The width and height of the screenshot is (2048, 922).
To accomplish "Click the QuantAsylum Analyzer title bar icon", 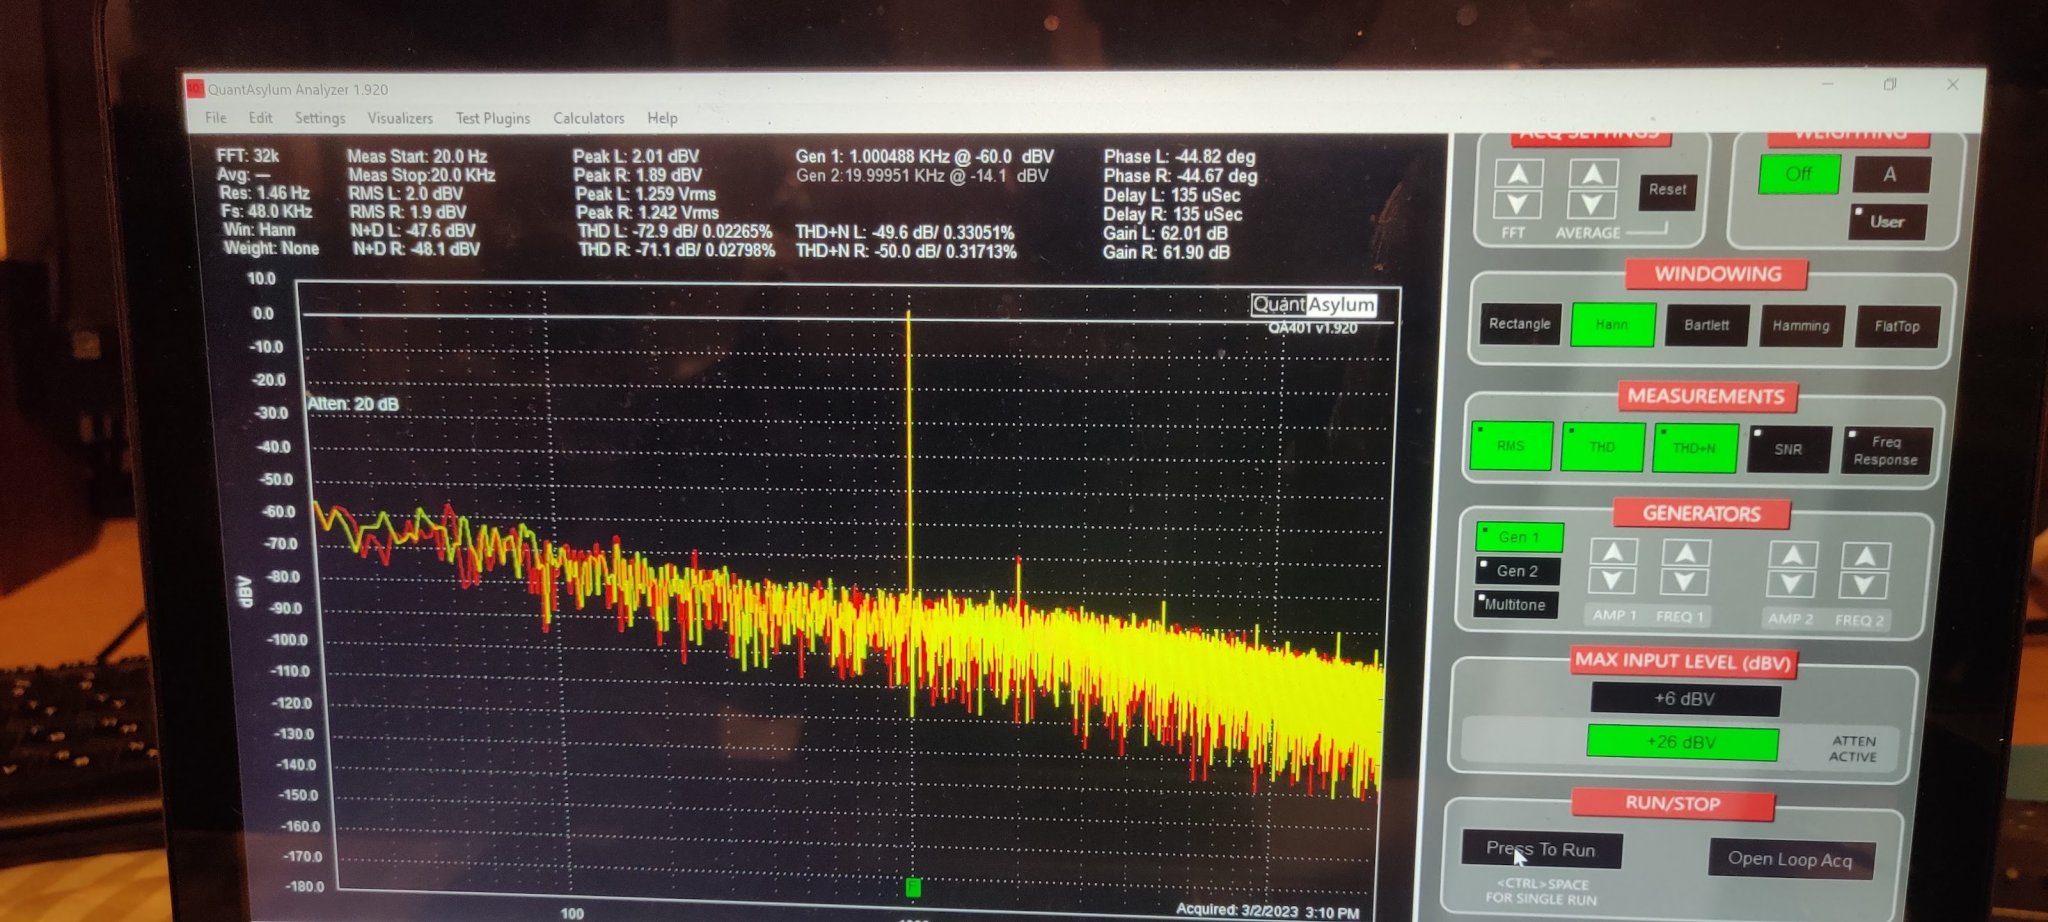I will [x=195, y=88].
